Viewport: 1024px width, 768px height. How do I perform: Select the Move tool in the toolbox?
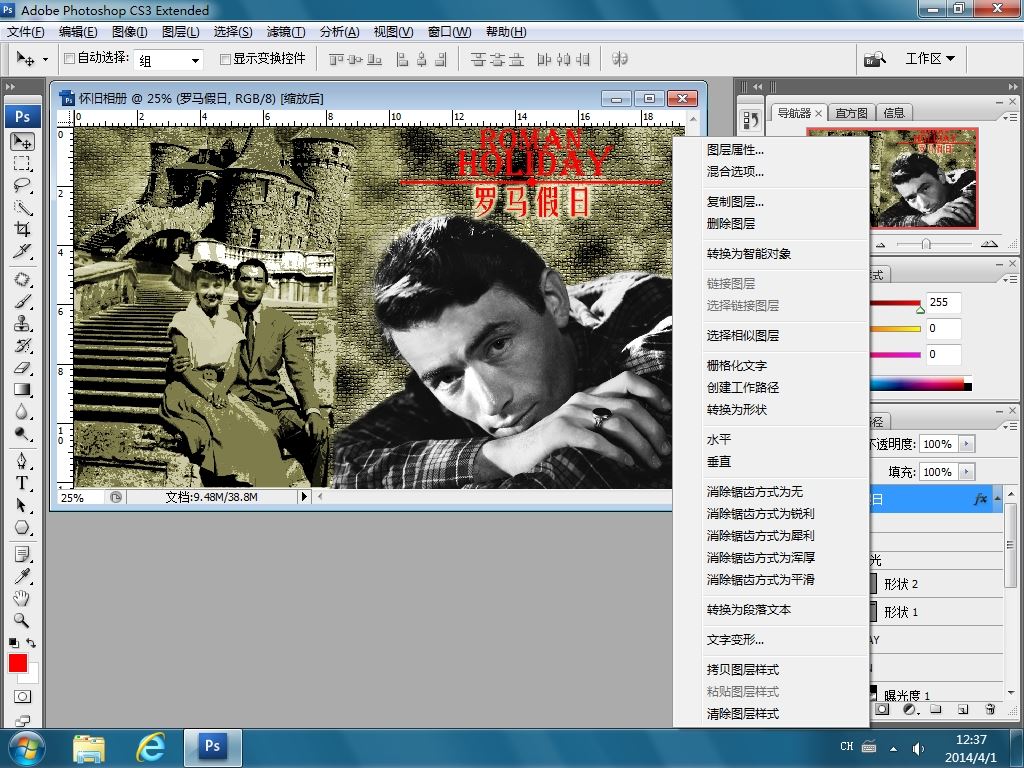click(x=22, y=141)
